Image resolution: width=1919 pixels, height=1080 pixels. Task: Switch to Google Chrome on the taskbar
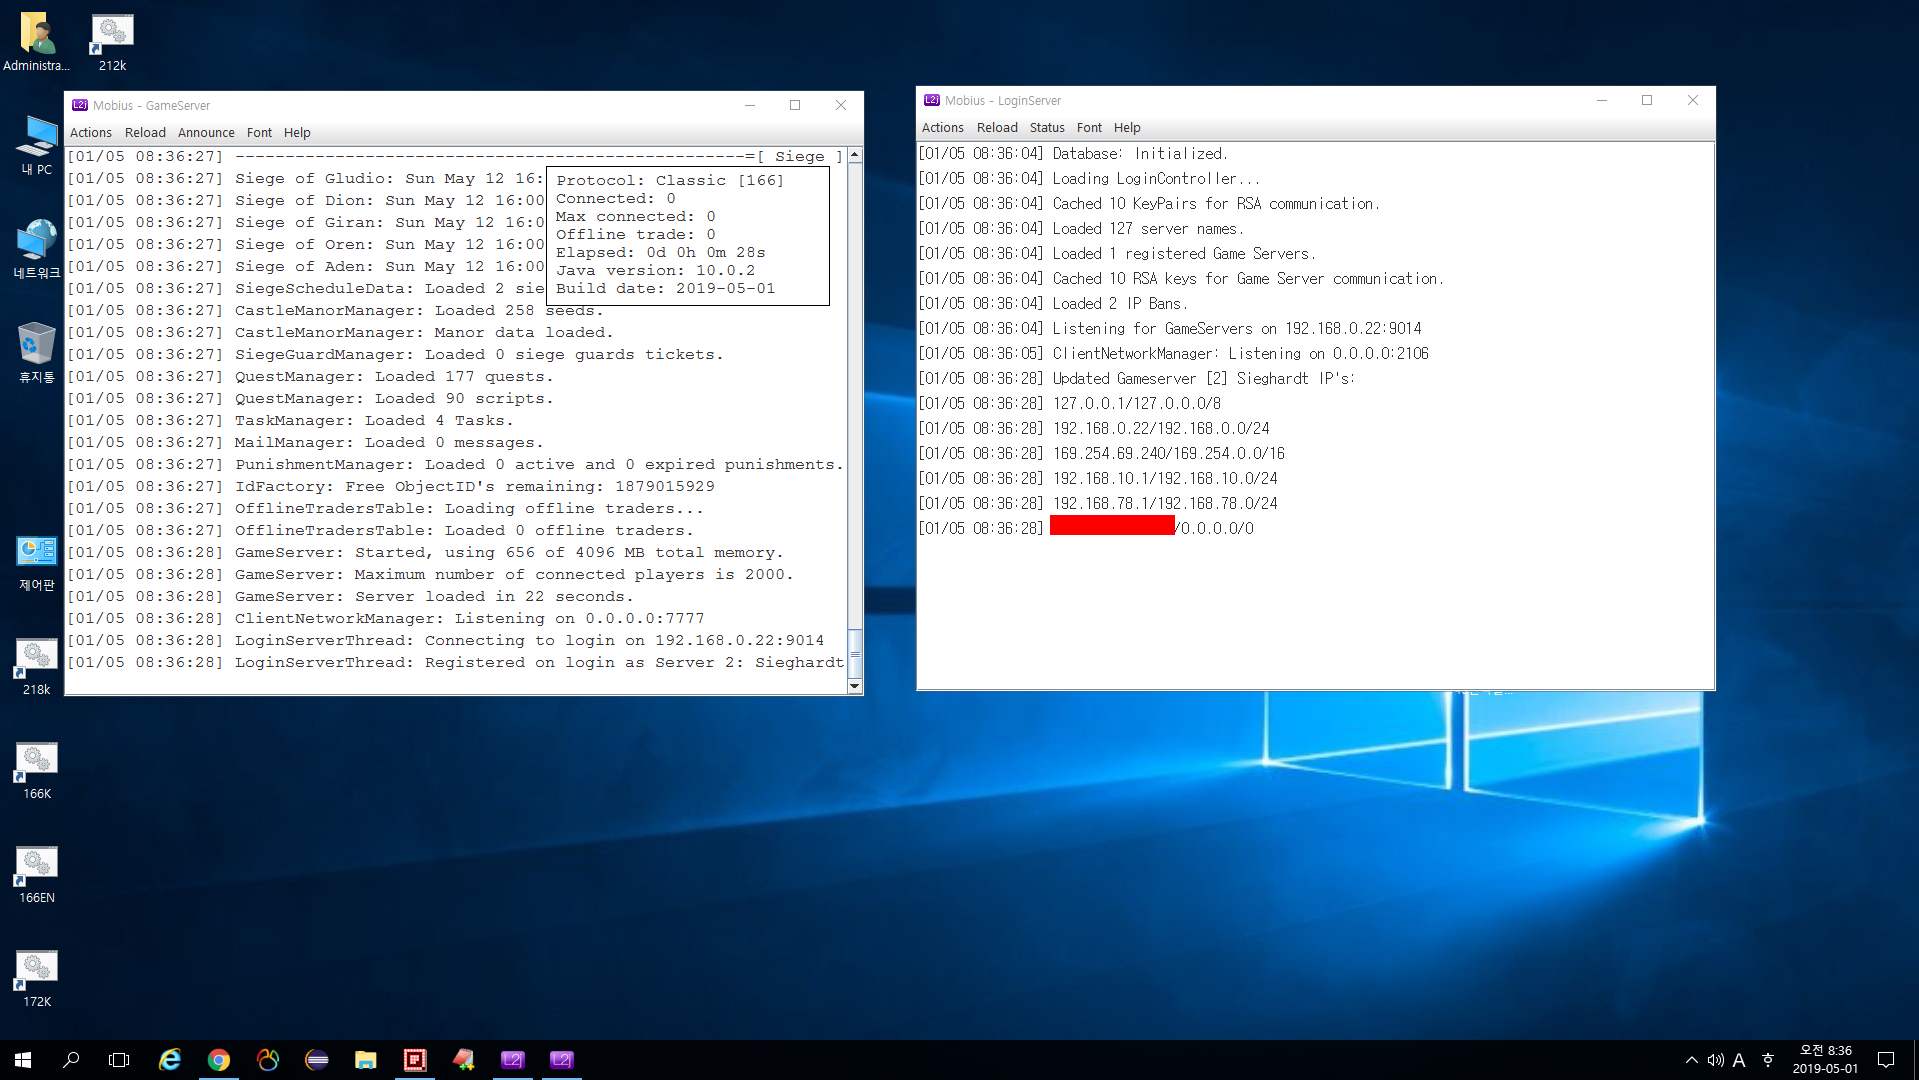pyautogui.click(x=219, y=1060)
